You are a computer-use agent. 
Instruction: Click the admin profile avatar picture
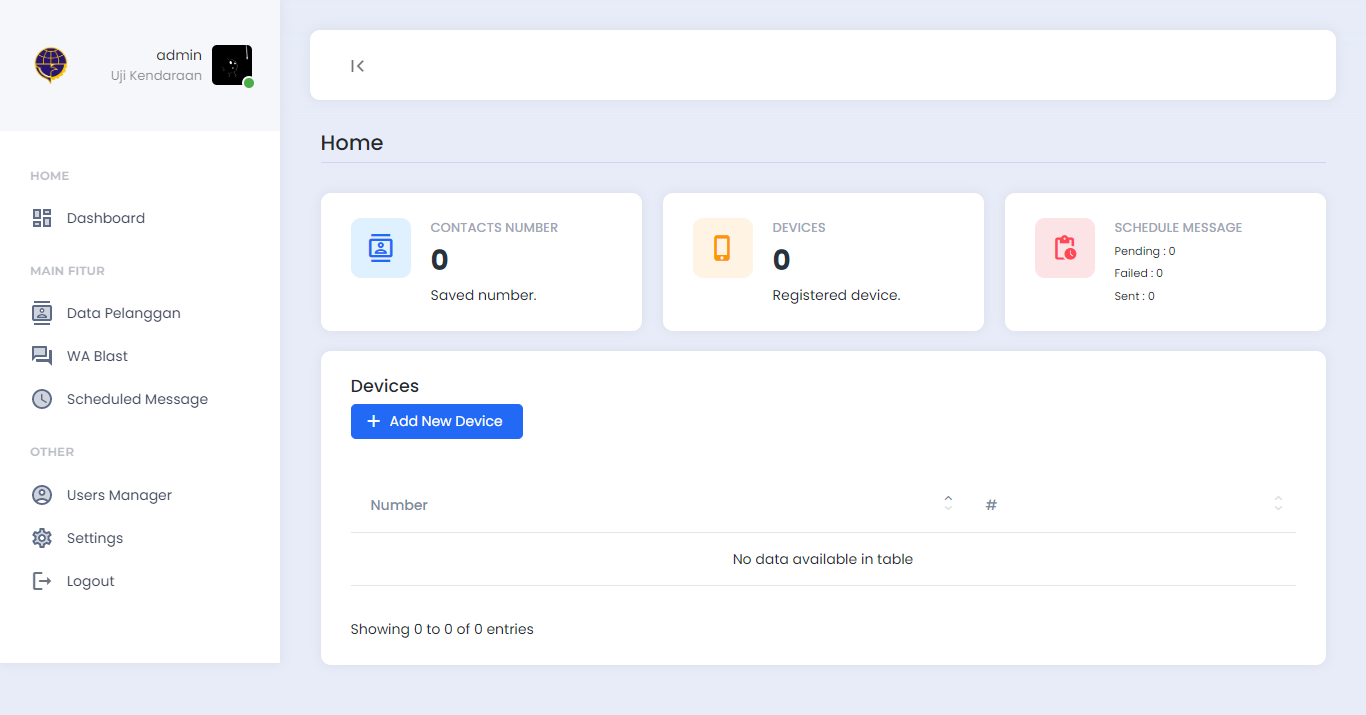tap(231, 64)
